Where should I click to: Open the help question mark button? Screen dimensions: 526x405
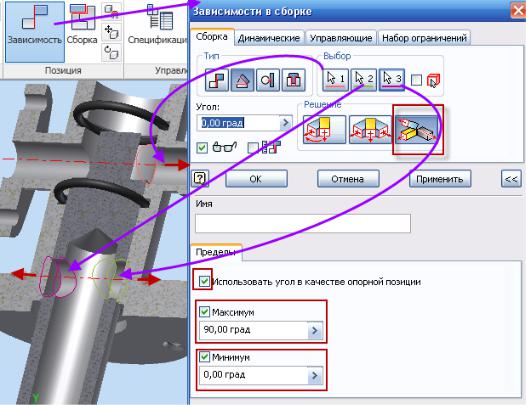200,178
